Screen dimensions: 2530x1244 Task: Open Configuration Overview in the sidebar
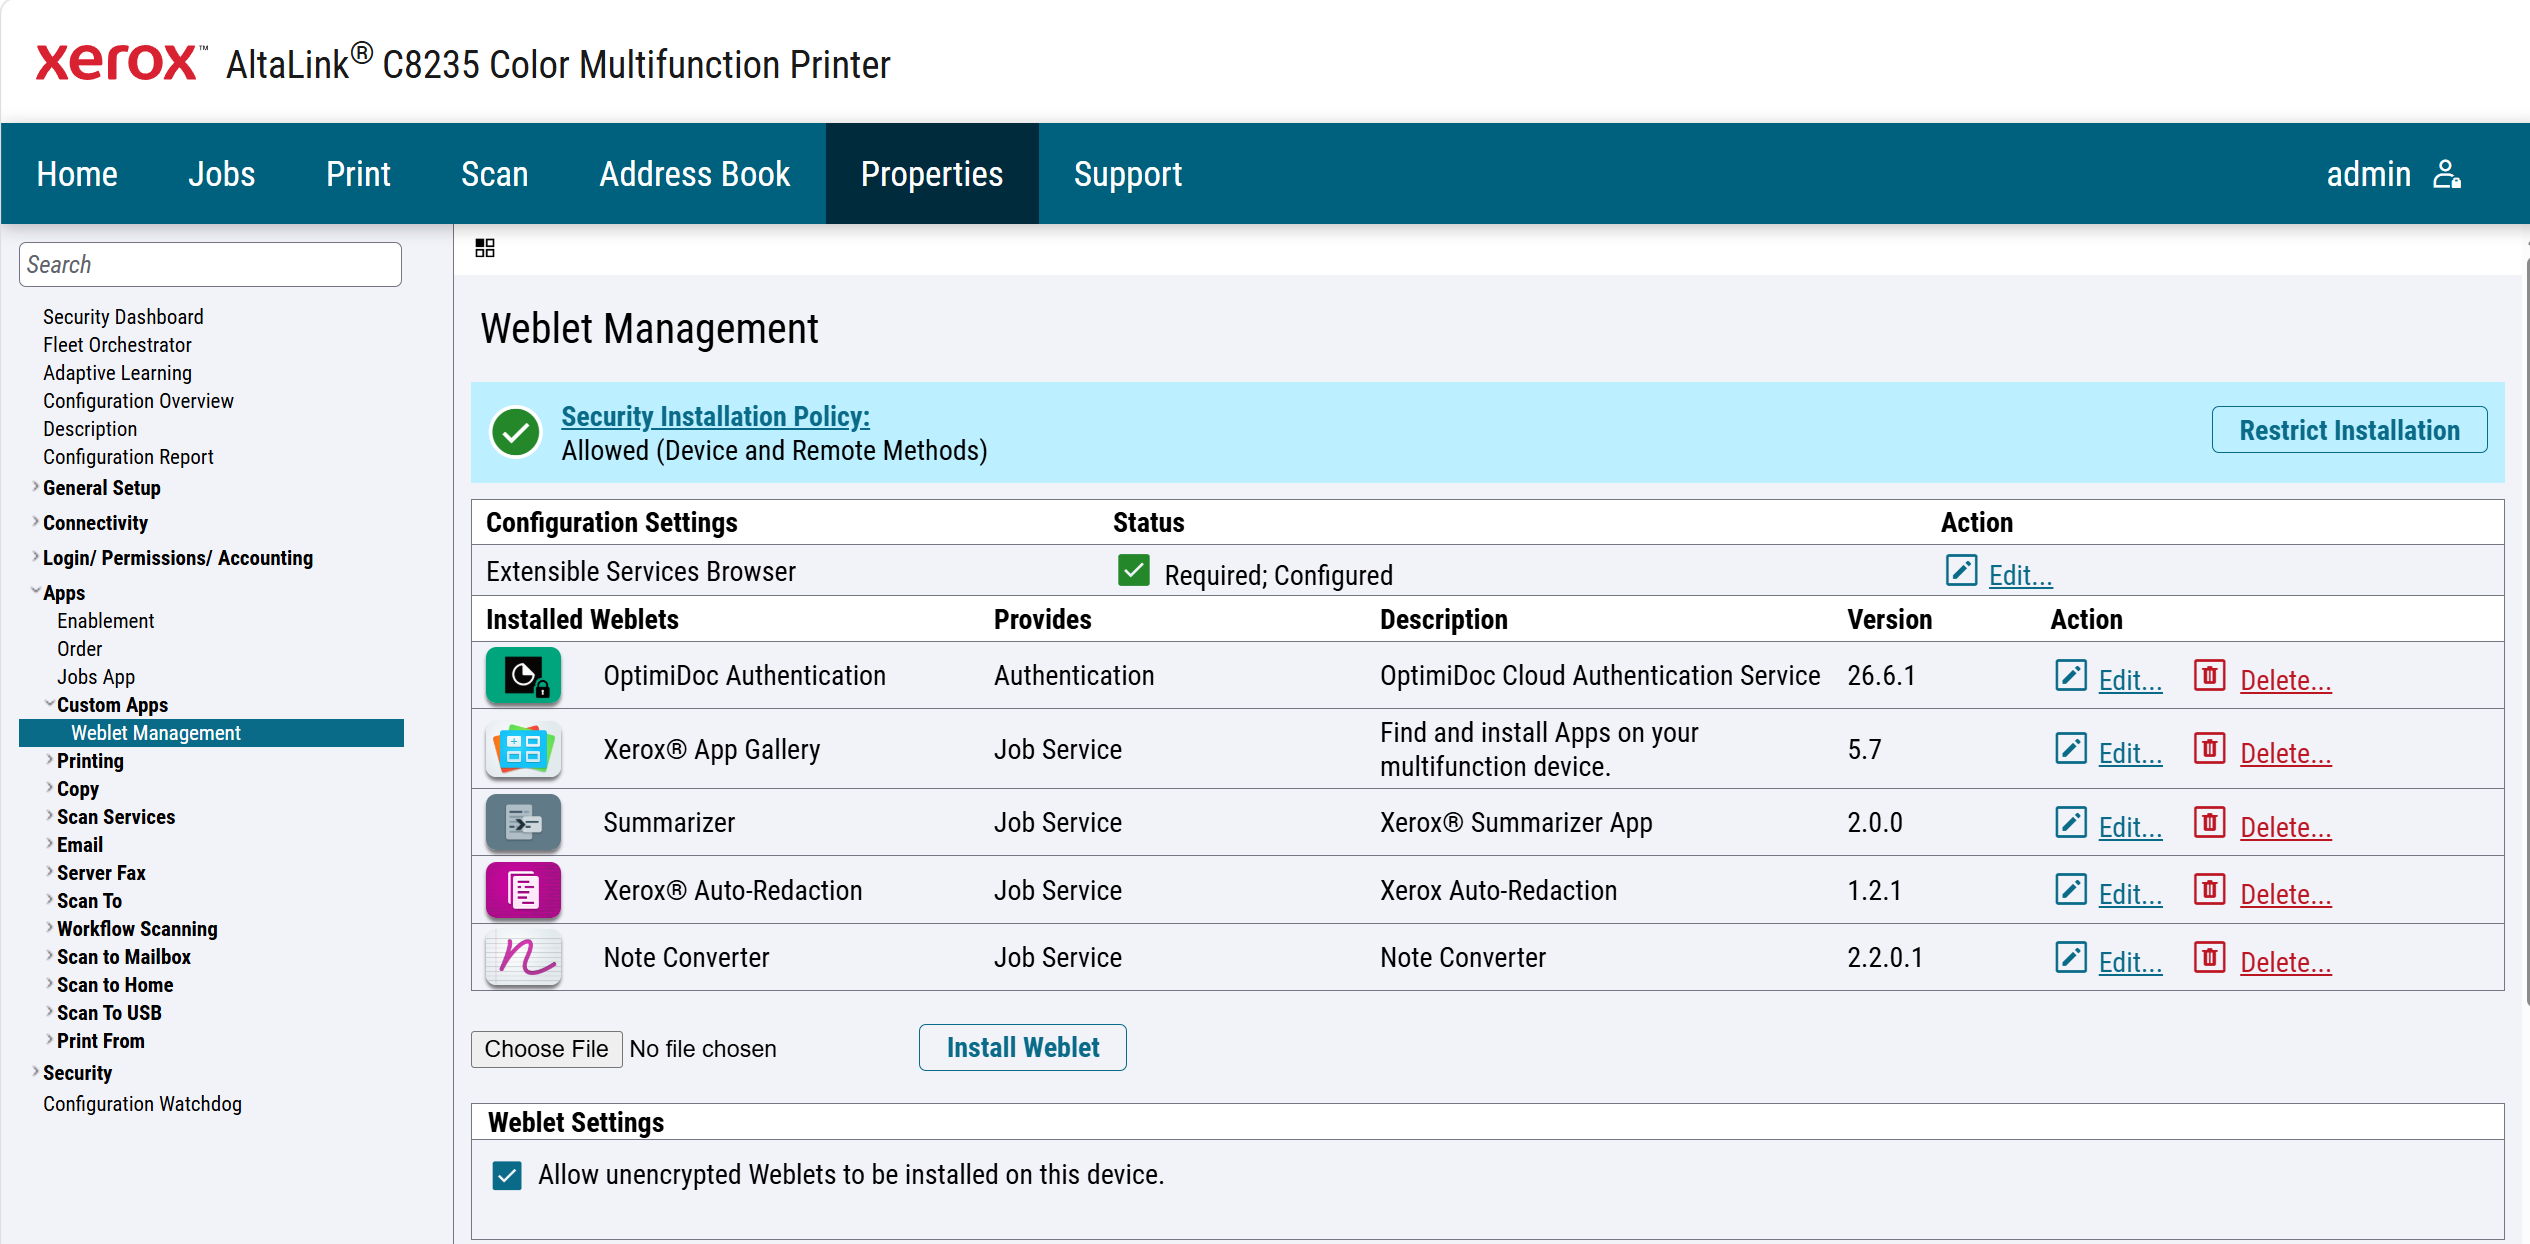pos(138,400)
